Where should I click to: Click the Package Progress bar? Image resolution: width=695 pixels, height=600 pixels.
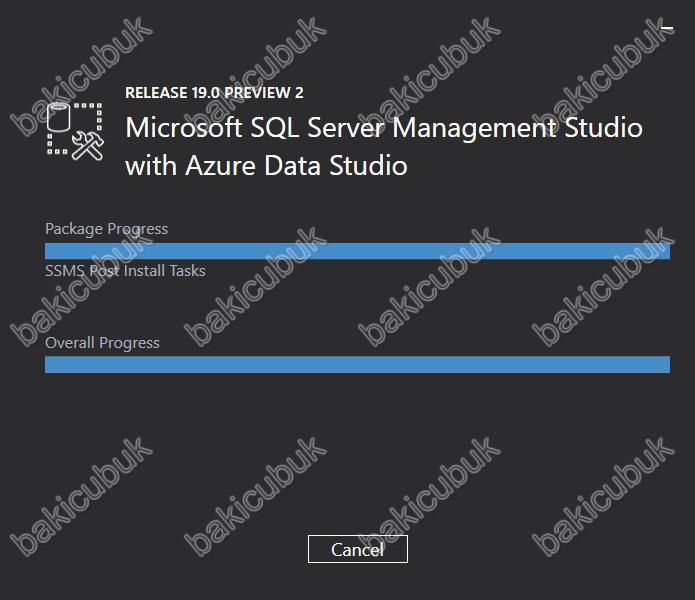357,251
